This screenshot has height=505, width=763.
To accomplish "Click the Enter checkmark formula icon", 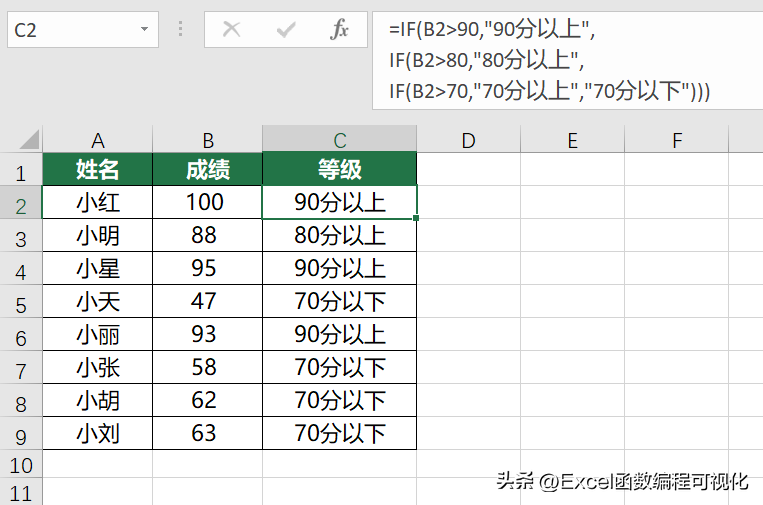I will coord(286,30).
